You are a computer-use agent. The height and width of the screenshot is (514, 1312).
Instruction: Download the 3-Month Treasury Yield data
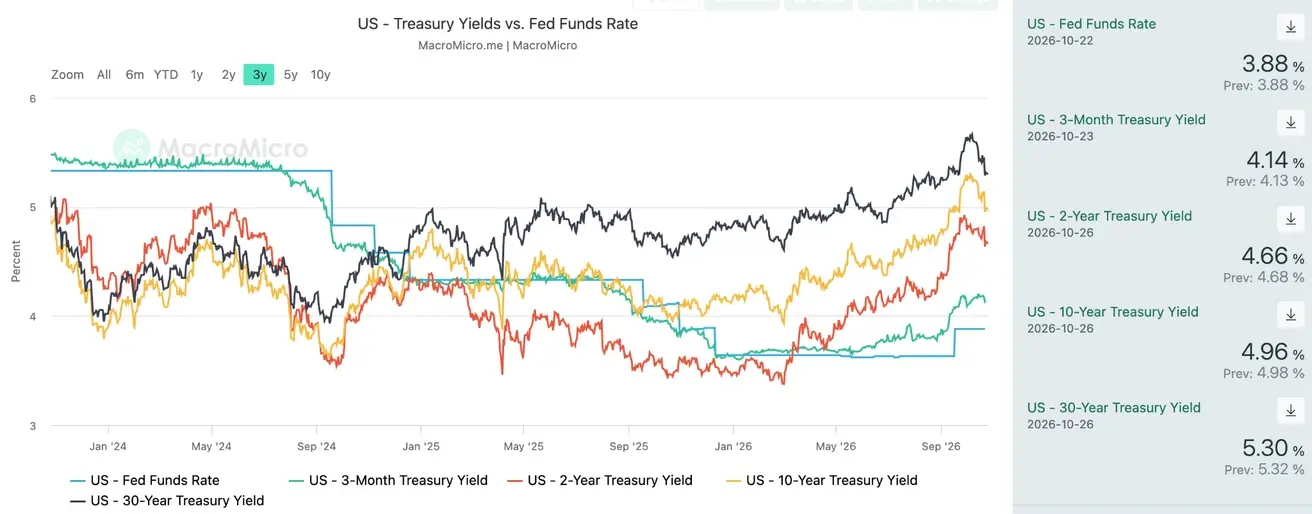1288,122
